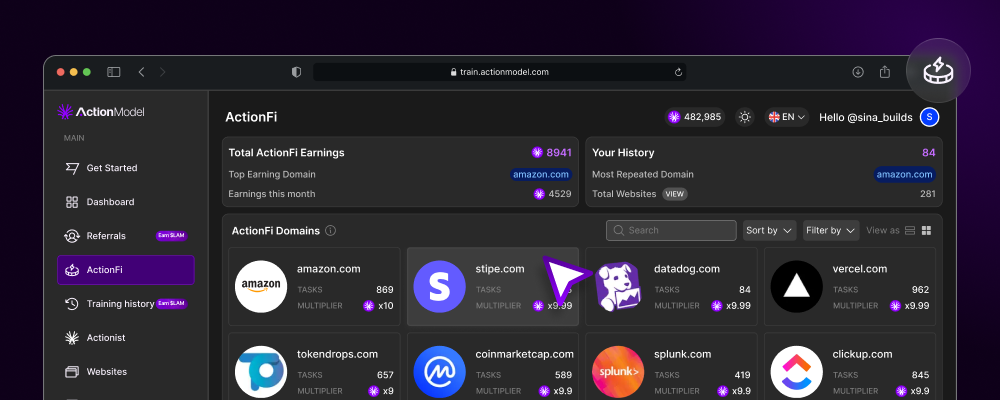Click the 281 total websites value

tap(927, 194)
